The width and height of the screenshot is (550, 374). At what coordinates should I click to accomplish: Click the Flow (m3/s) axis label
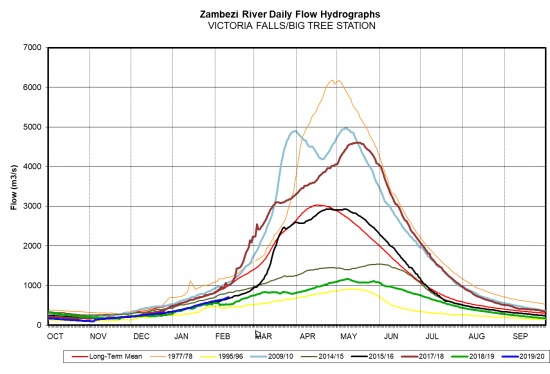click(x=14, y=187)
